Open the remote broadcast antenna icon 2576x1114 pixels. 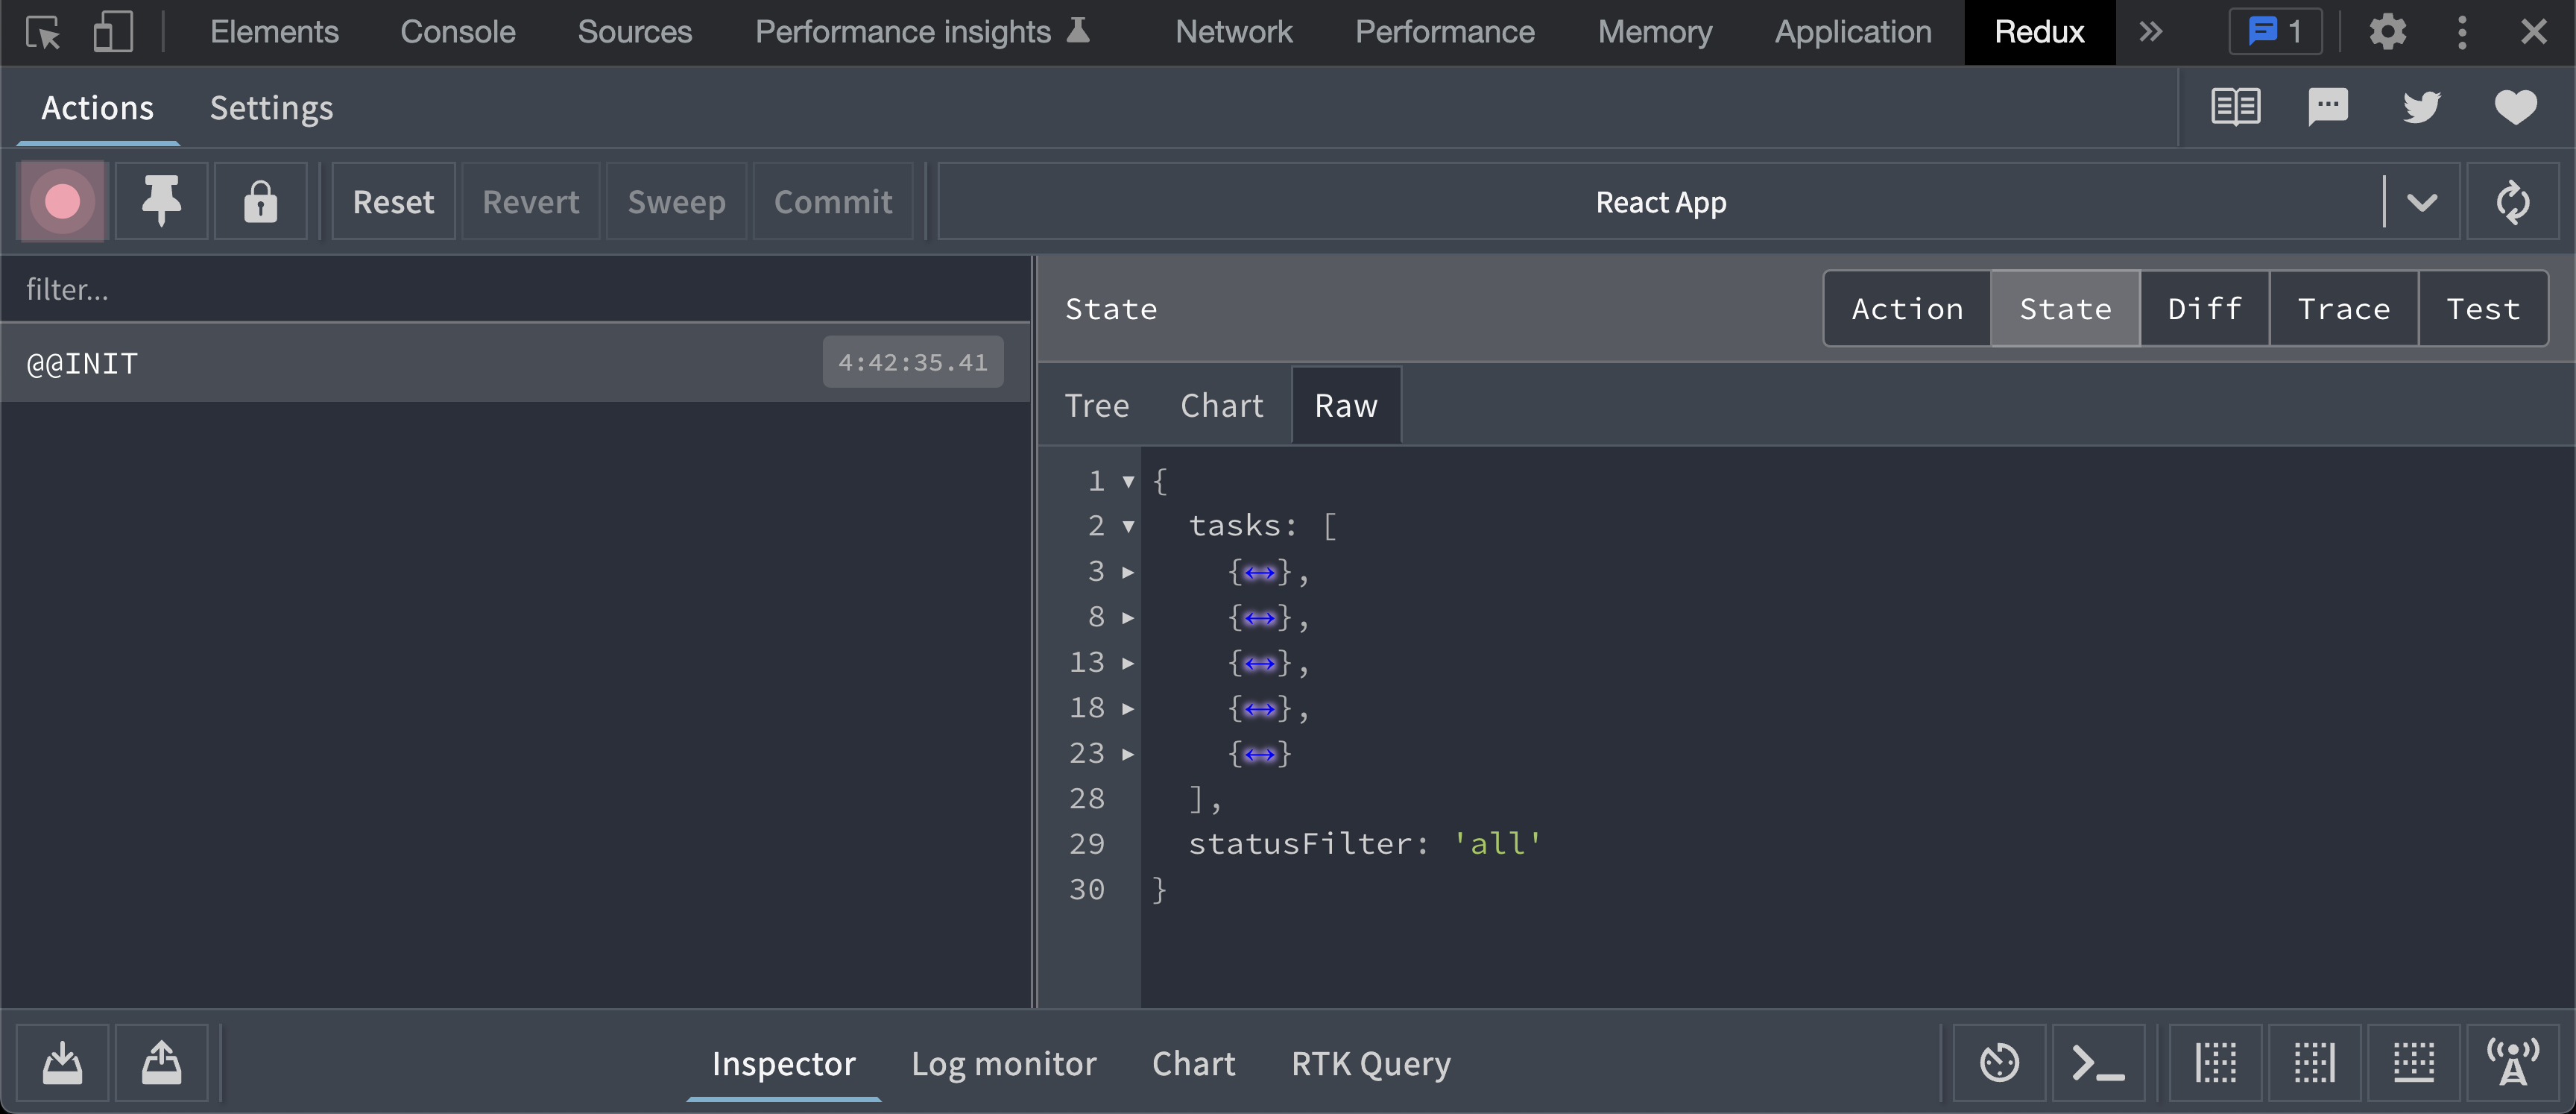tap(2512, 1062)
